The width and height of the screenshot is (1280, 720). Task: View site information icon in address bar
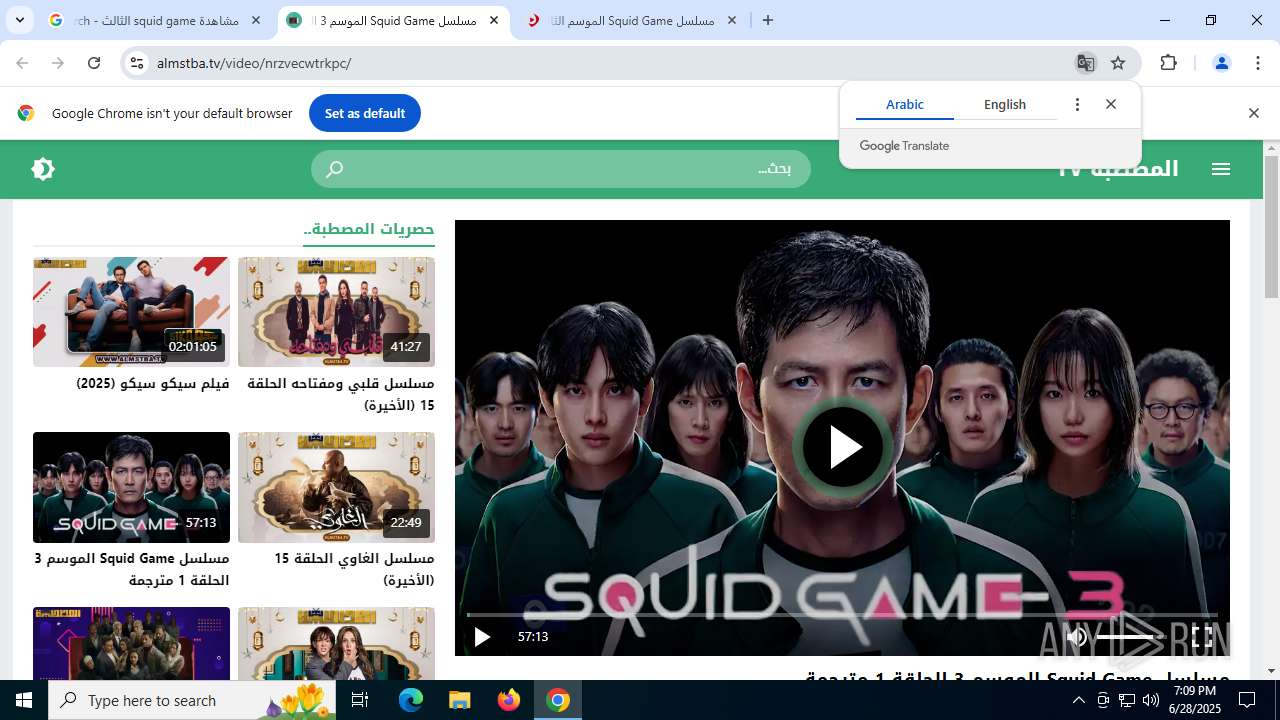pyautogui.click(x=137, y=63)
